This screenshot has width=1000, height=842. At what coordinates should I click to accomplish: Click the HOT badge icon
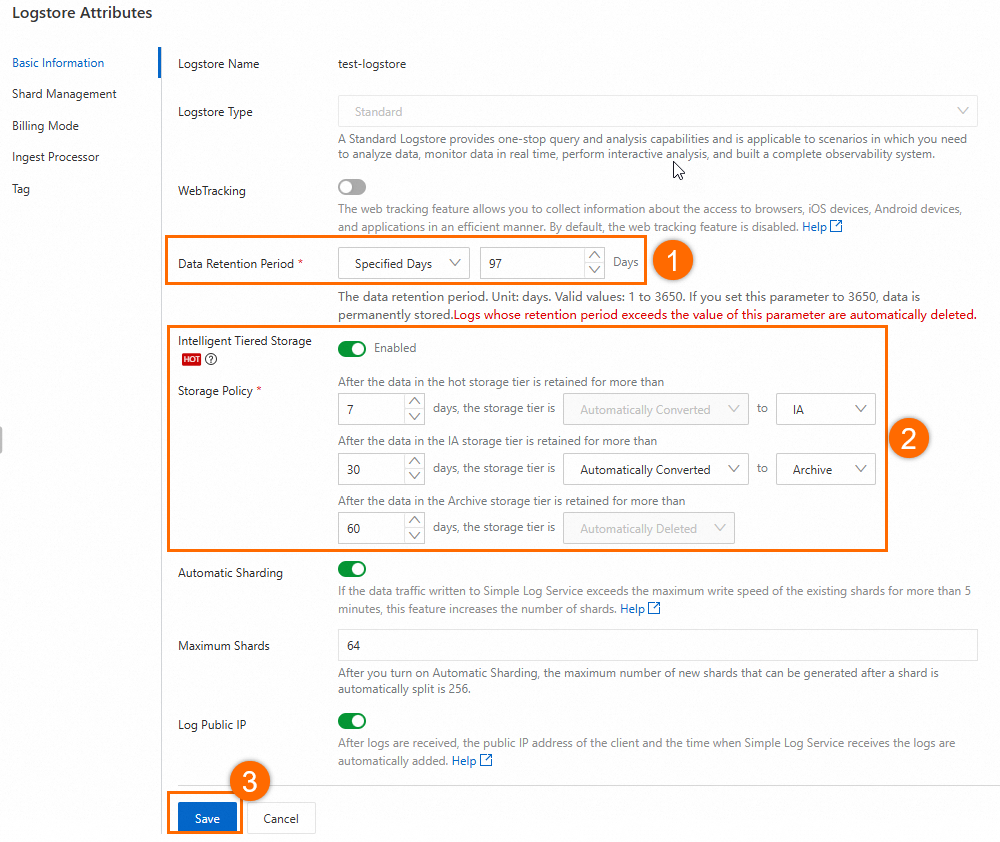point(191,359)
